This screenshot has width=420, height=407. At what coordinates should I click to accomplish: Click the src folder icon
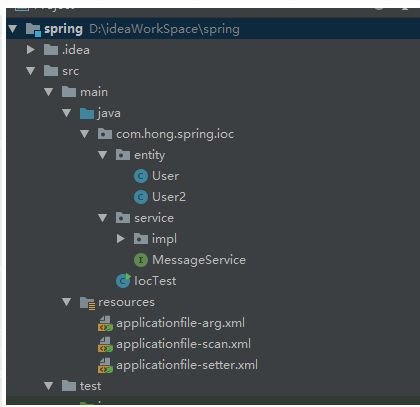[51, 71]
